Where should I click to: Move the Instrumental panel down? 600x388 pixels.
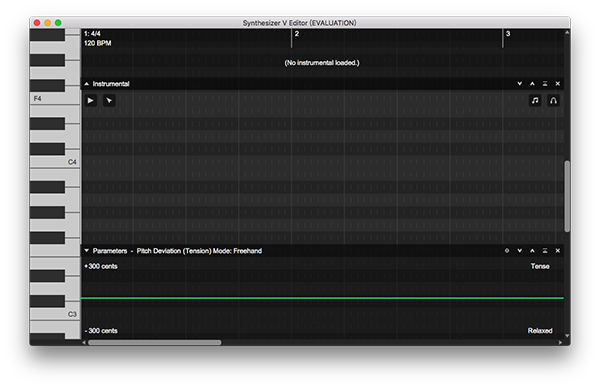point(520,83)
